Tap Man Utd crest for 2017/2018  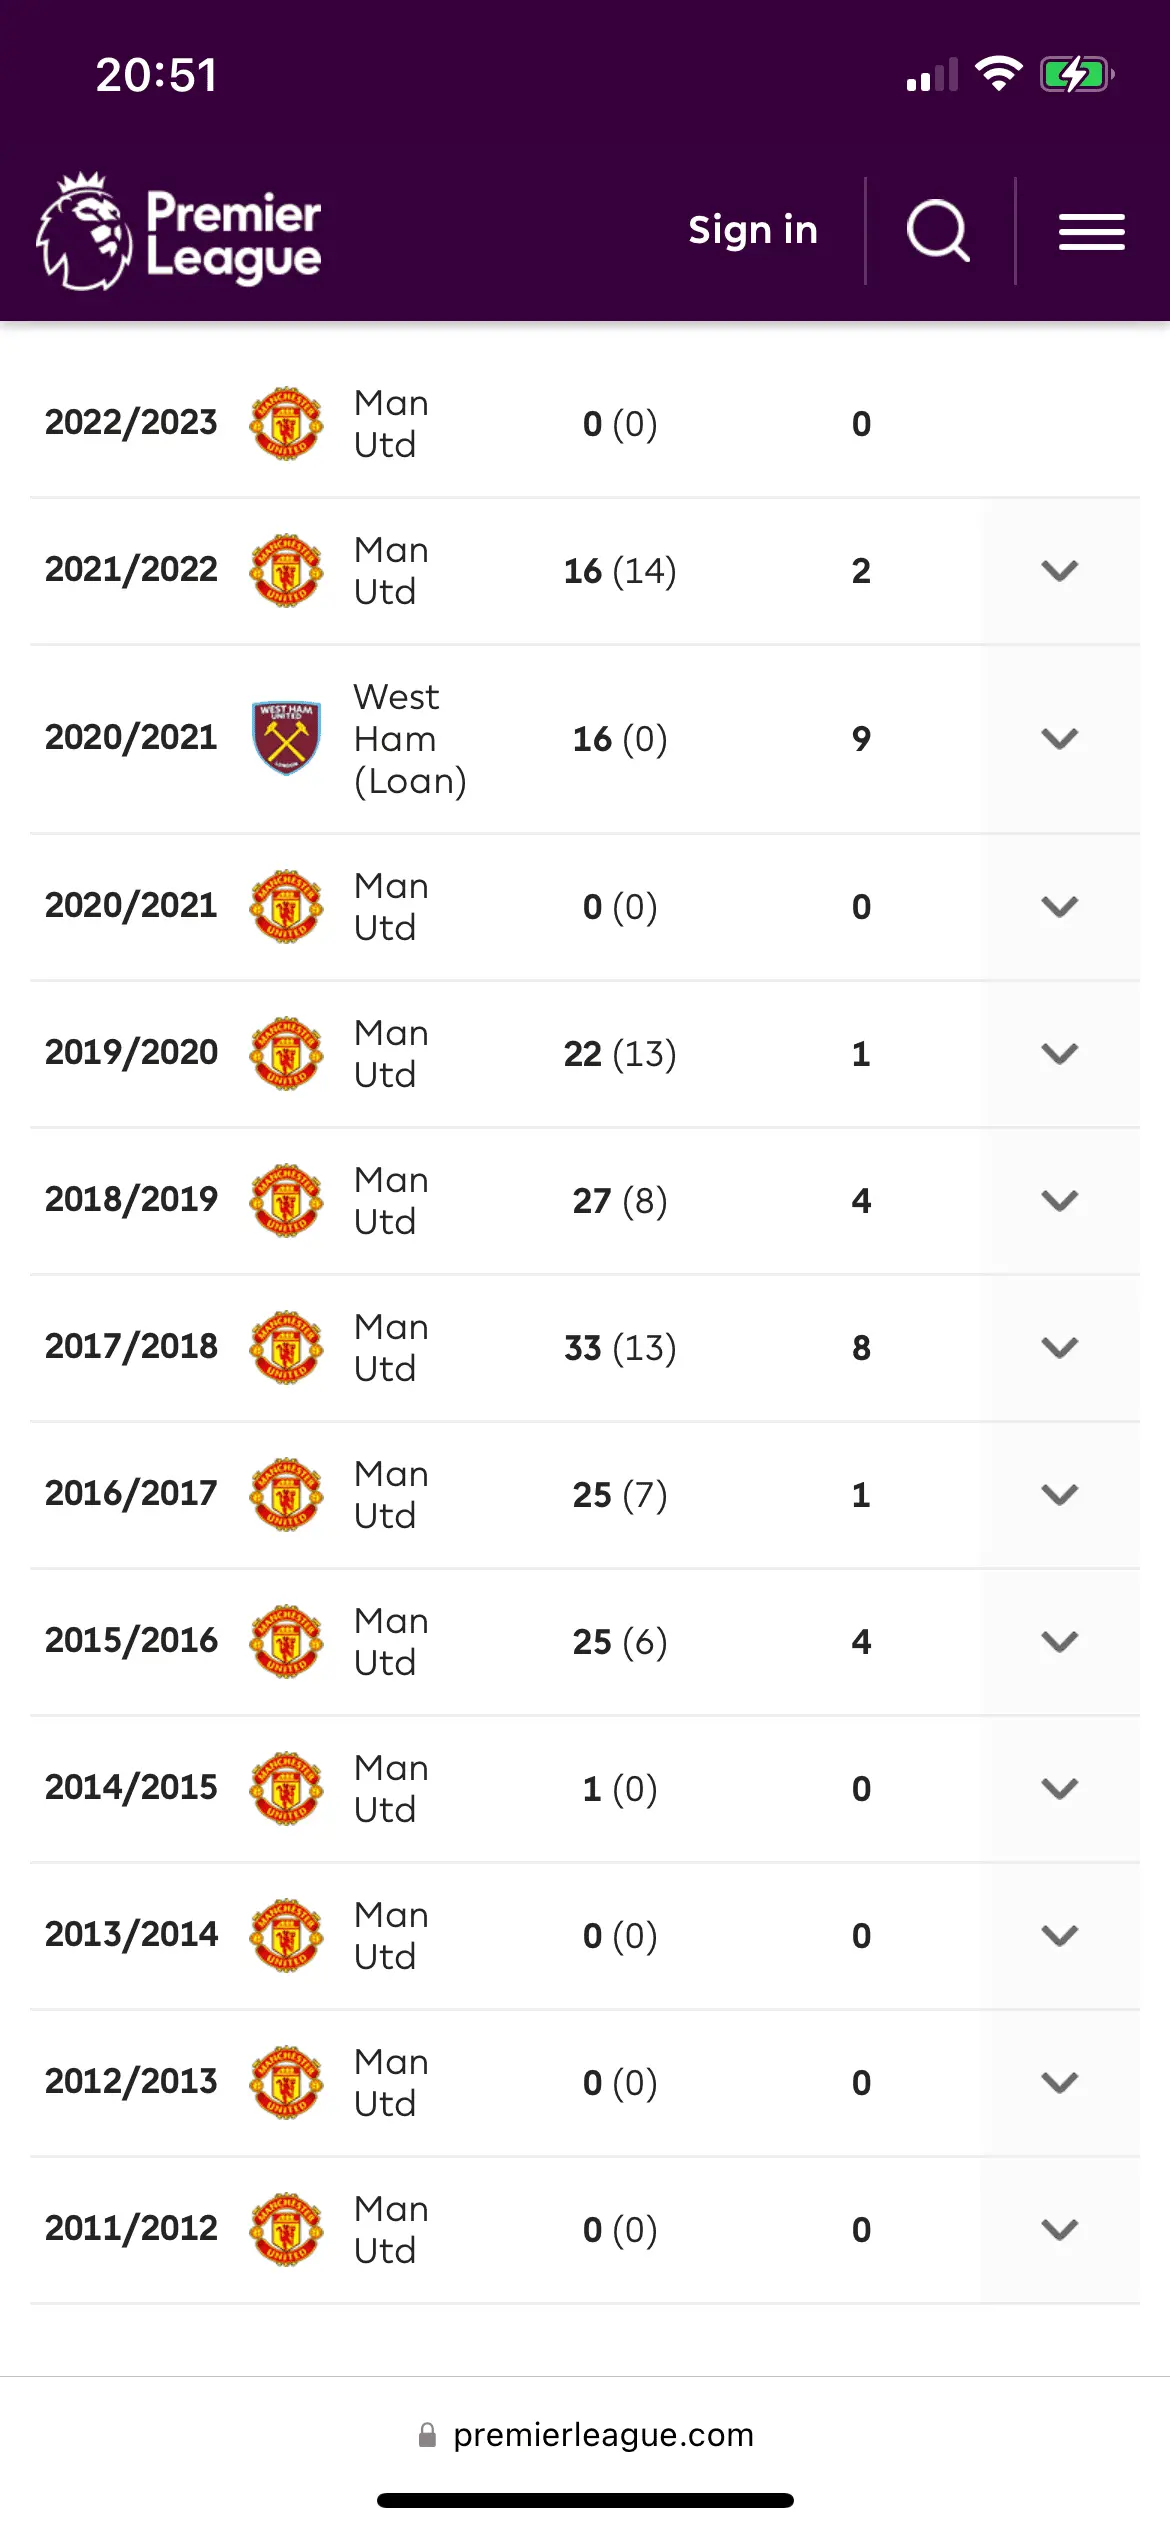click(286, 1347)
